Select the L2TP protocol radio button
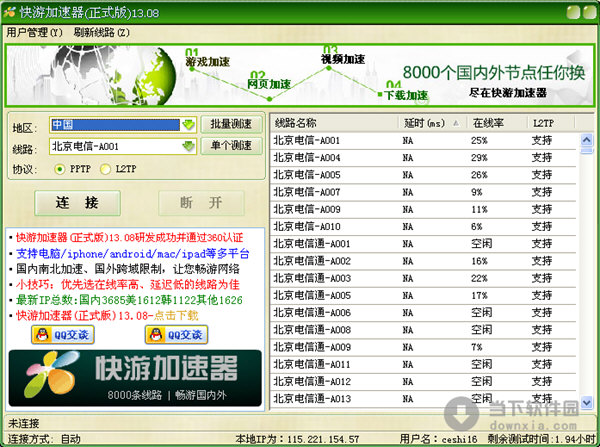 105,169
